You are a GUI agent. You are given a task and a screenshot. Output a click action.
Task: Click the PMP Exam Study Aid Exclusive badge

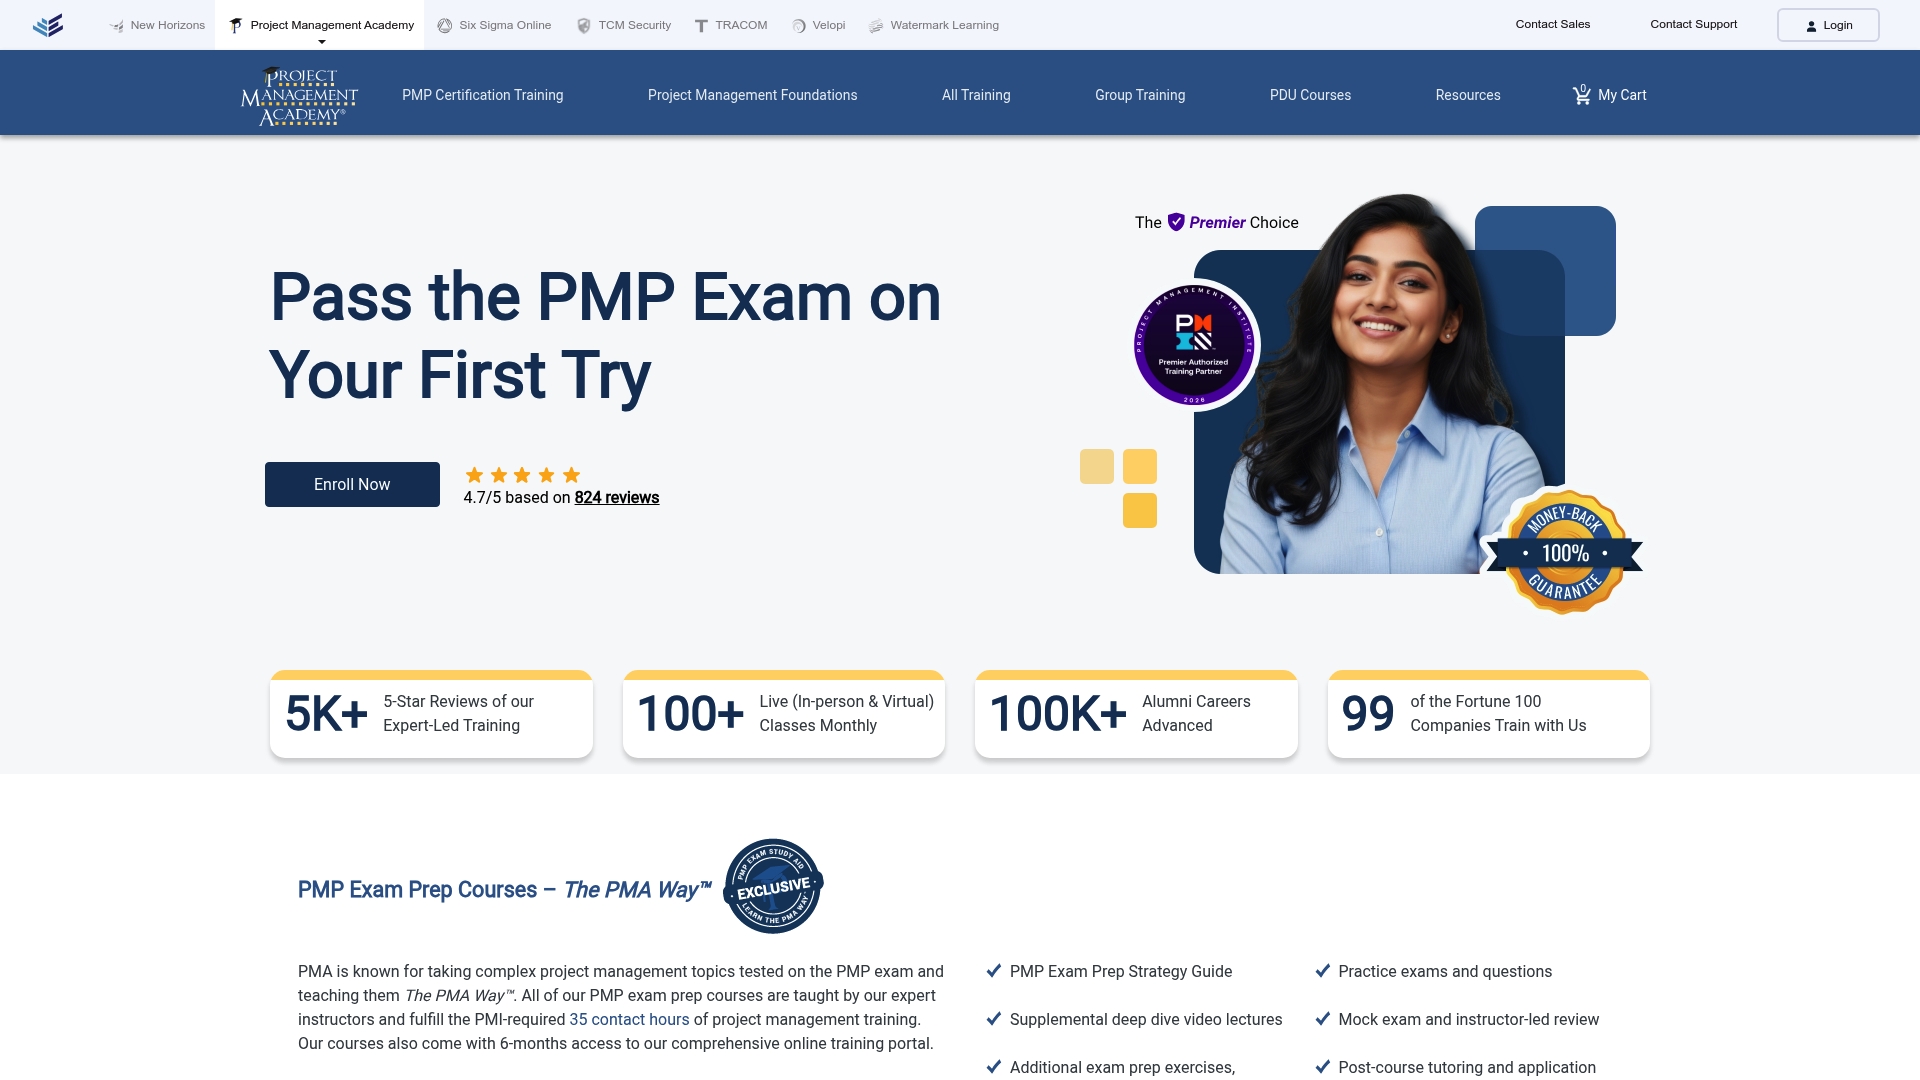pyautogui.click(x=772, y=886)
